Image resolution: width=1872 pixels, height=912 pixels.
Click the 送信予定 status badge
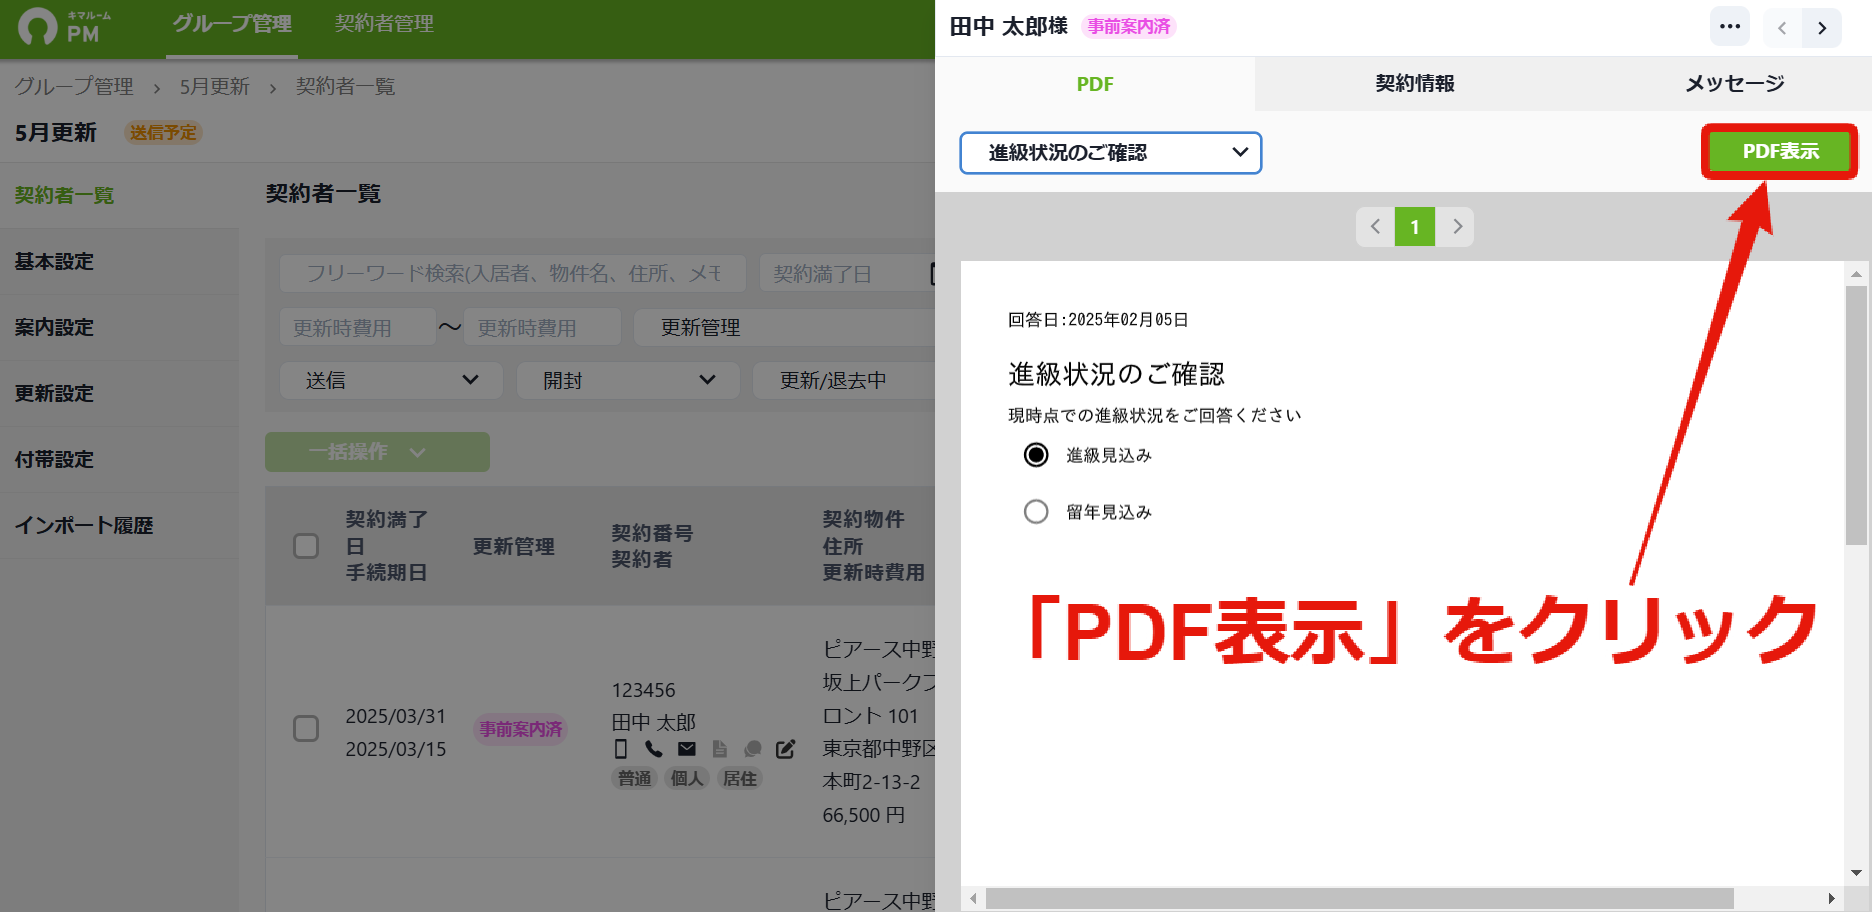click(x=163, y=133)
